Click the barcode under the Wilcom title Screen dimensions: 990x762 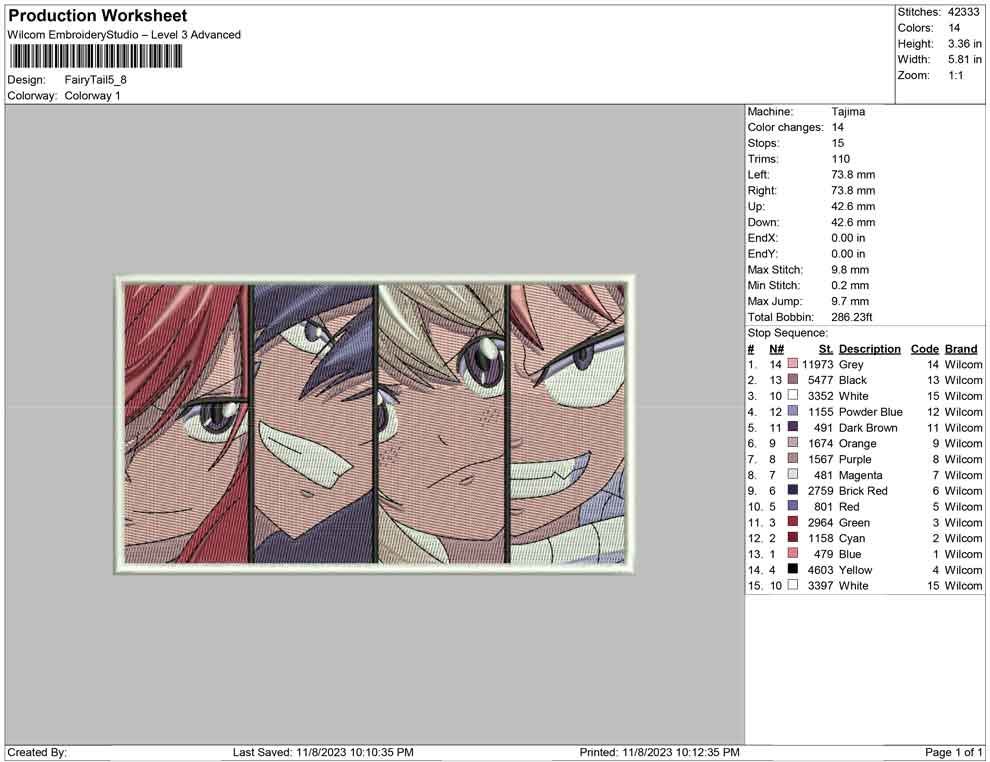[95, 57]
